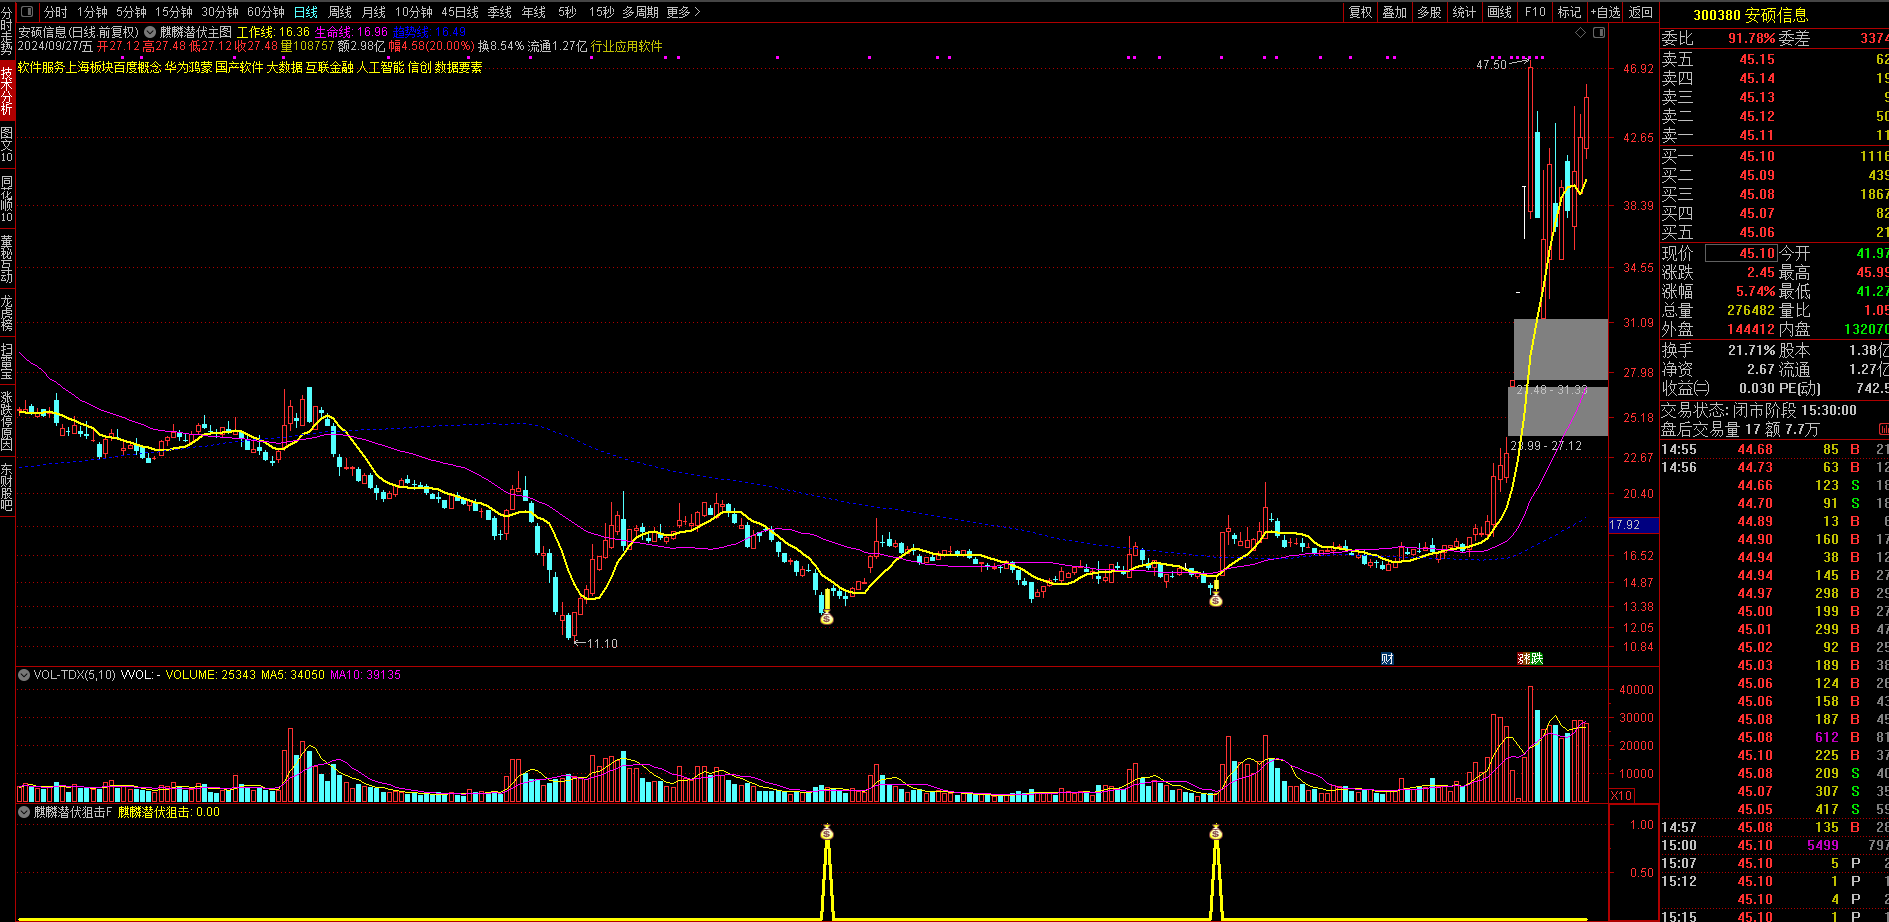Open the 麒麟潜伏狙击F indicator dropdown arrow
Viewport: 1889px width, 922px height.
24,812
